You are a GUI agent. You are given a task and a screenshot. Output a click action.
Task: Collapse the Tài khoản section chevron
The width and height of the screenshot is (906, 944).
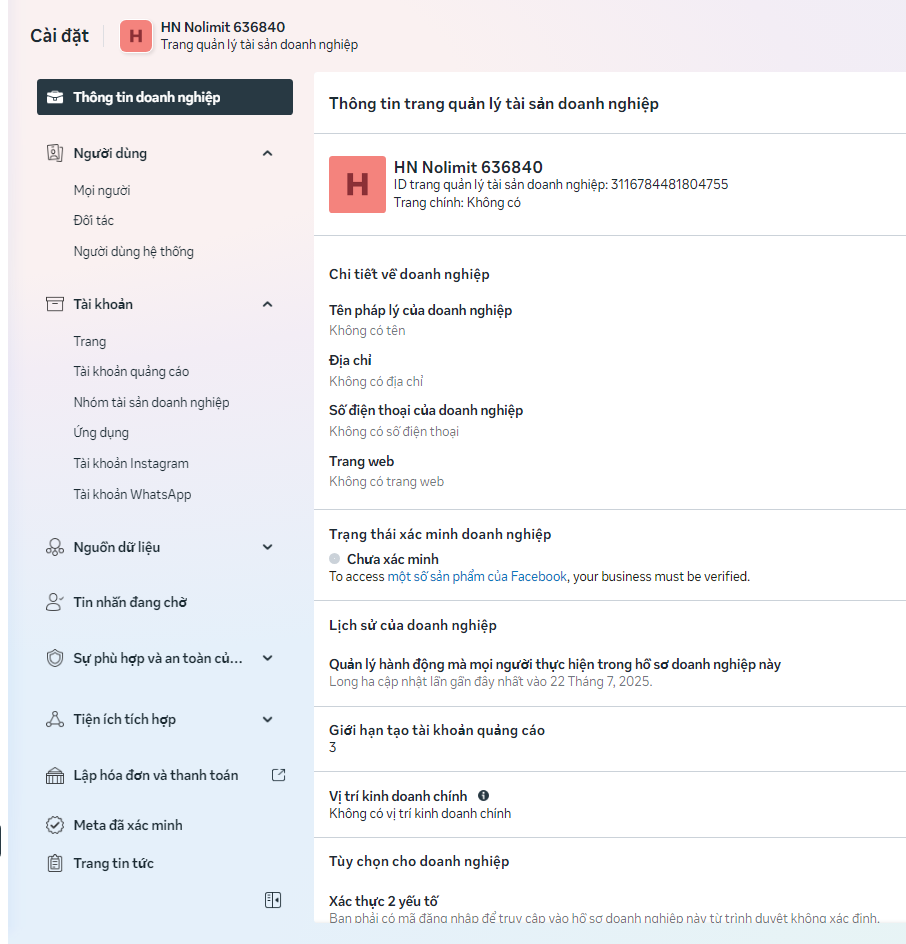click(x=267, y=304)
